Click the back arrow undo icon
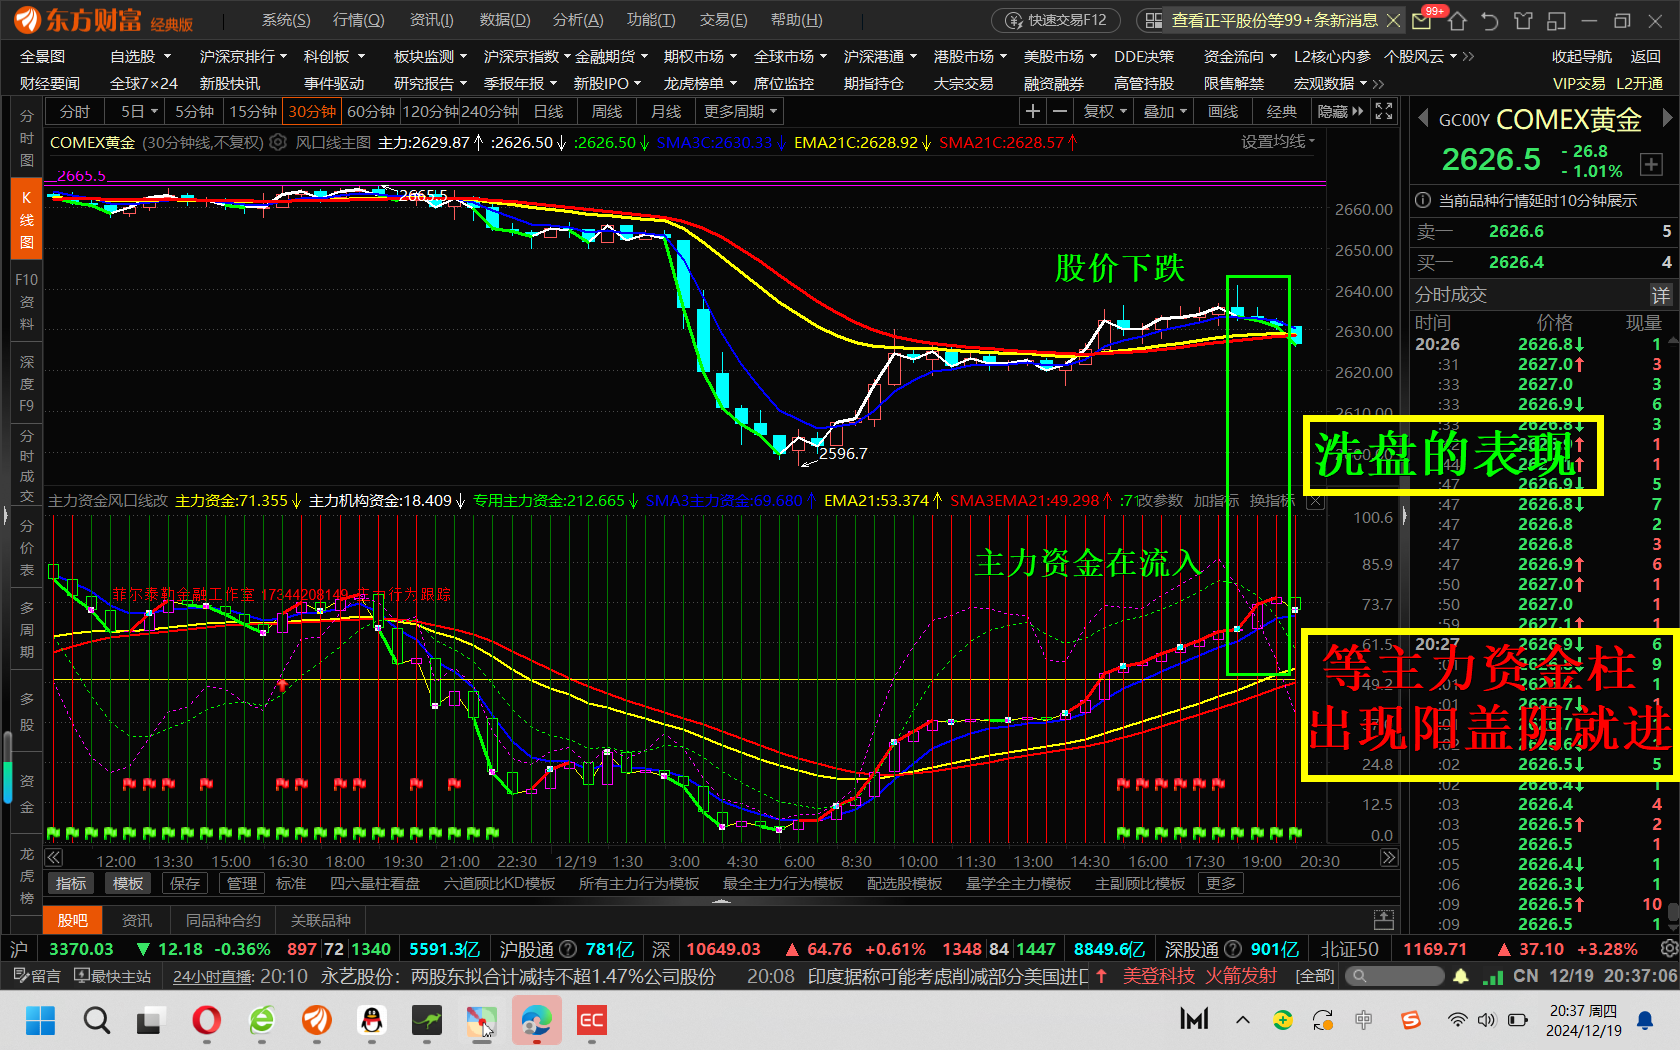The image size is (1680, 1050). (x=1490, y=20)
